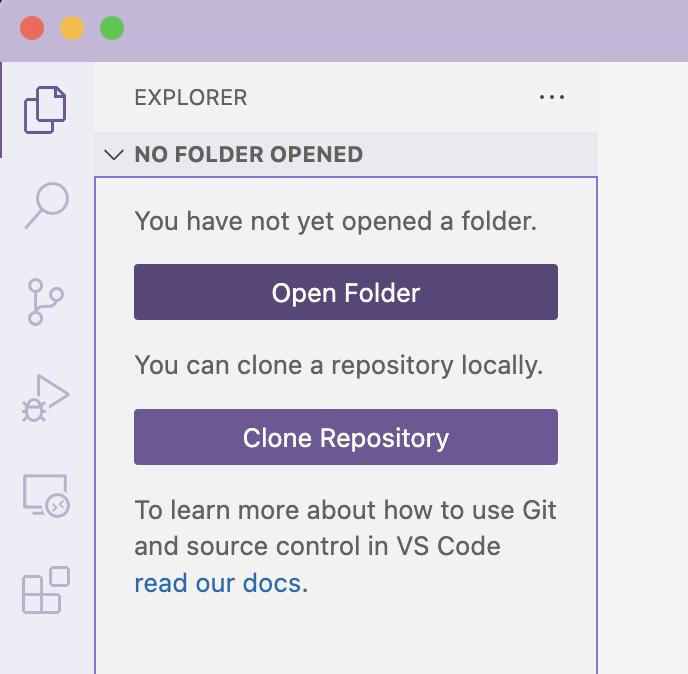Click the Clone Repository button
The height and width of the screenshot is (674, 688).
(346, 437)
